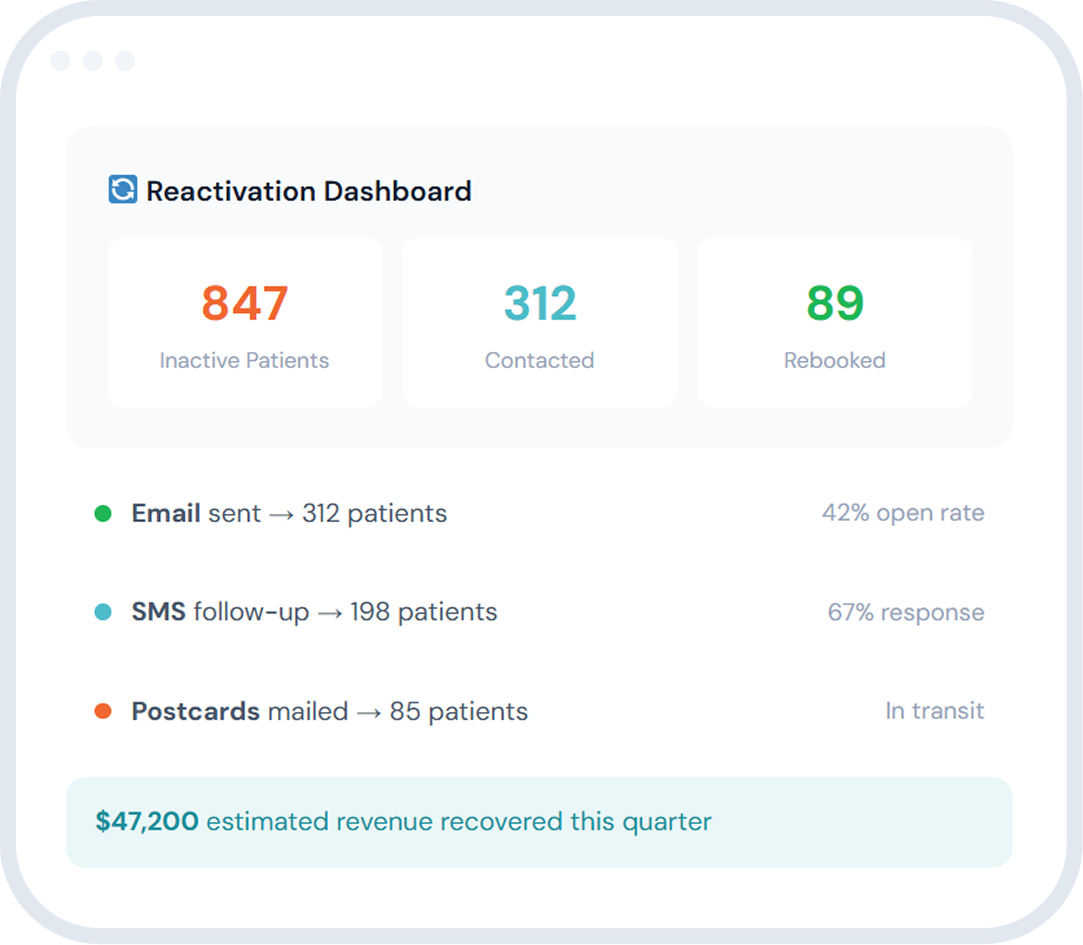The height and width of the screenshot is (945, 1083).
Task: Click the first window control dot
Action: click(x=60, y=61)
